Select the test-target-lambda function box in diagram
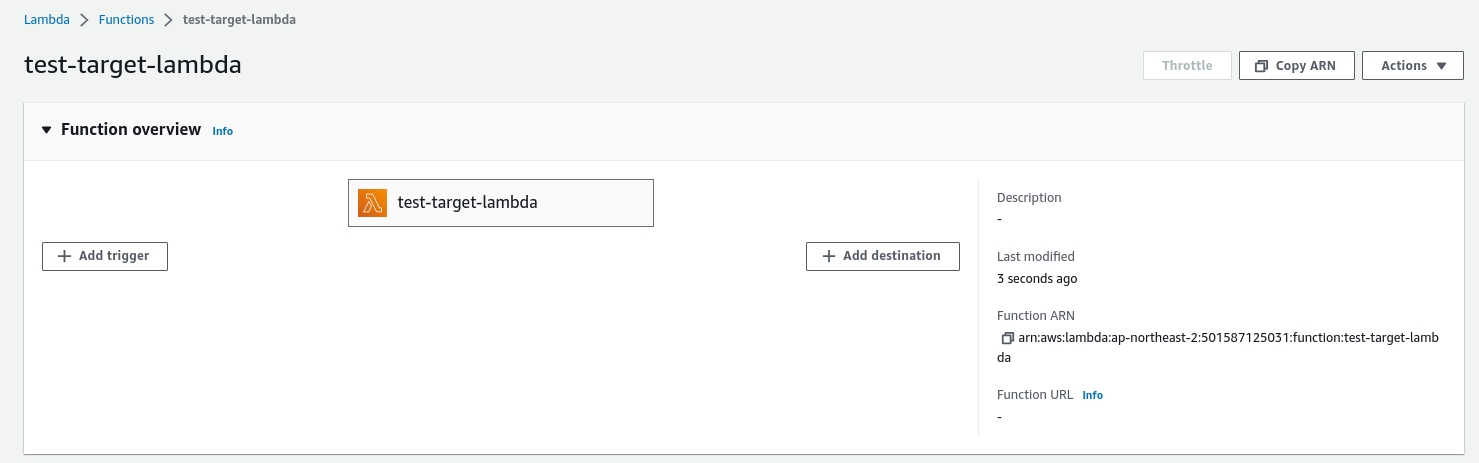 coord(501,203)
